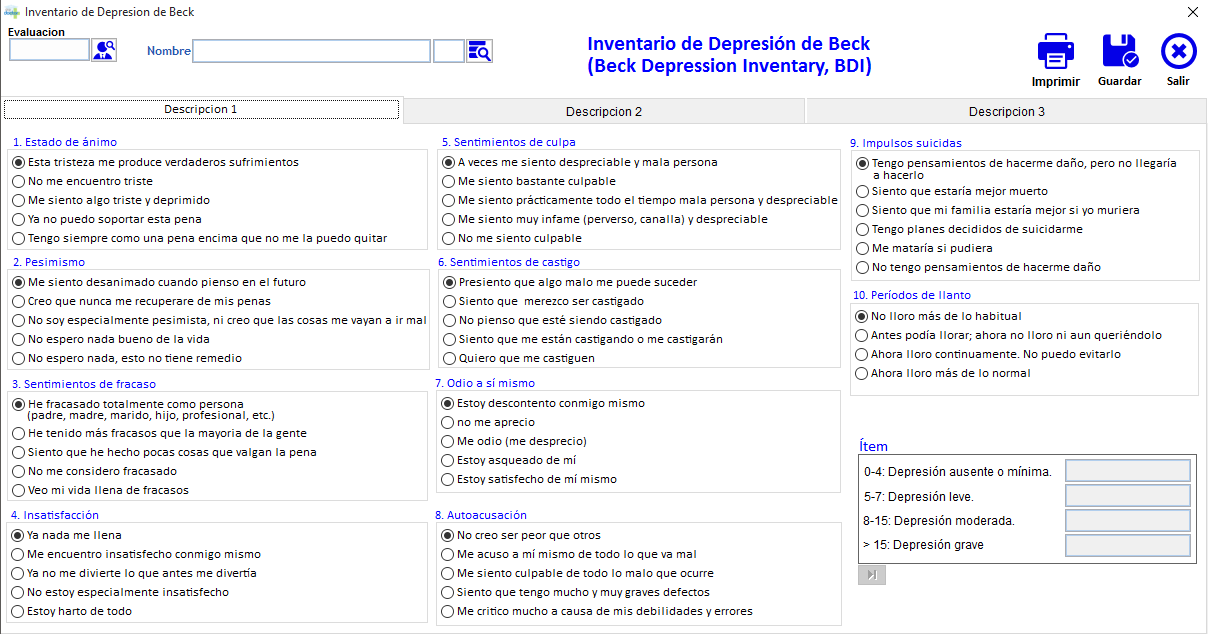Select 'Siento que he hecho pocas cosas' option

[164, 452]
